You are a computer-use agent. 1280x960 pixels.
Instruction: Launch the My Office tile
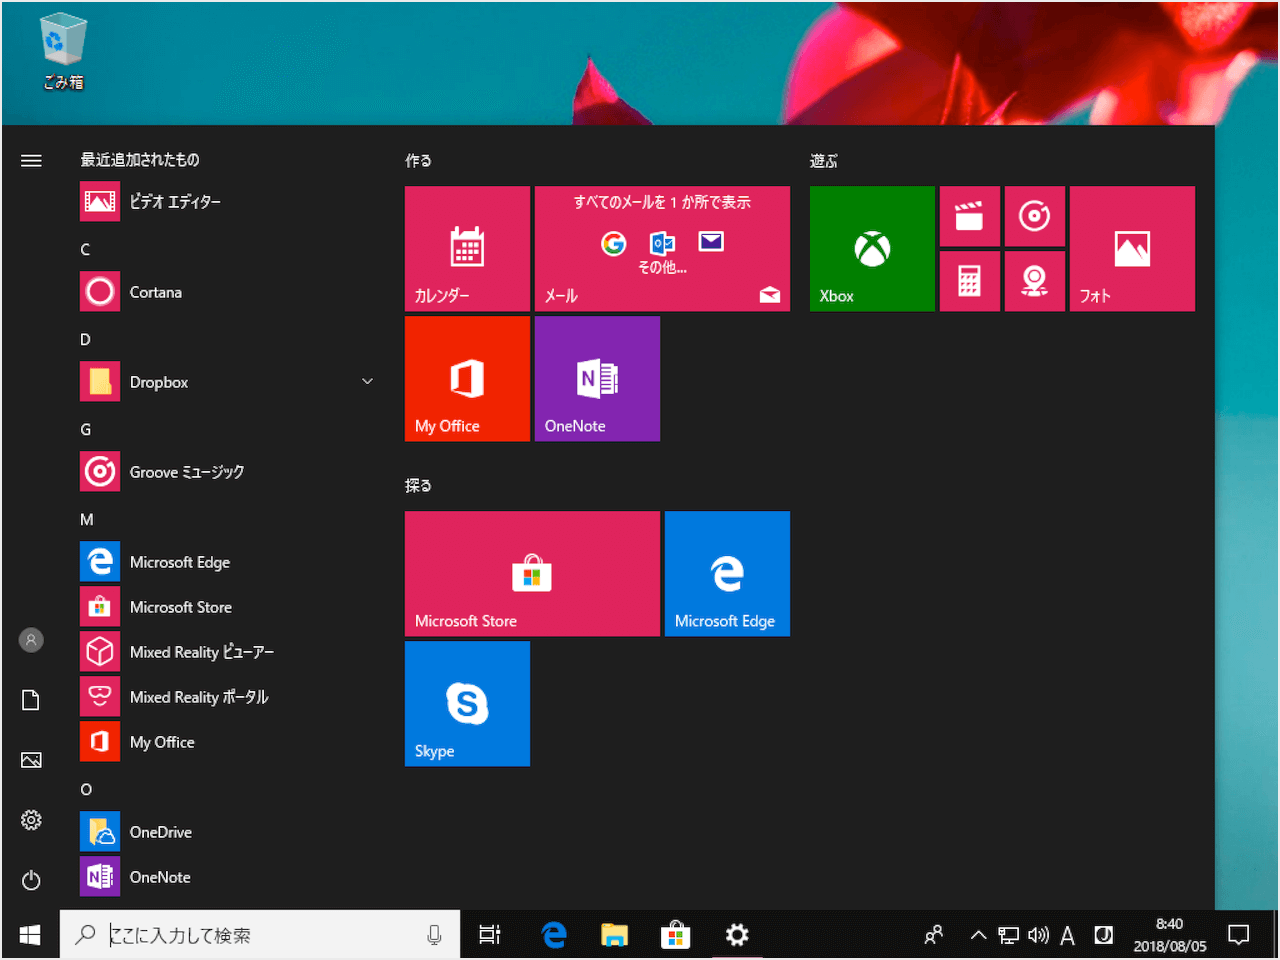pyautogui.click(x=467, y=378)
